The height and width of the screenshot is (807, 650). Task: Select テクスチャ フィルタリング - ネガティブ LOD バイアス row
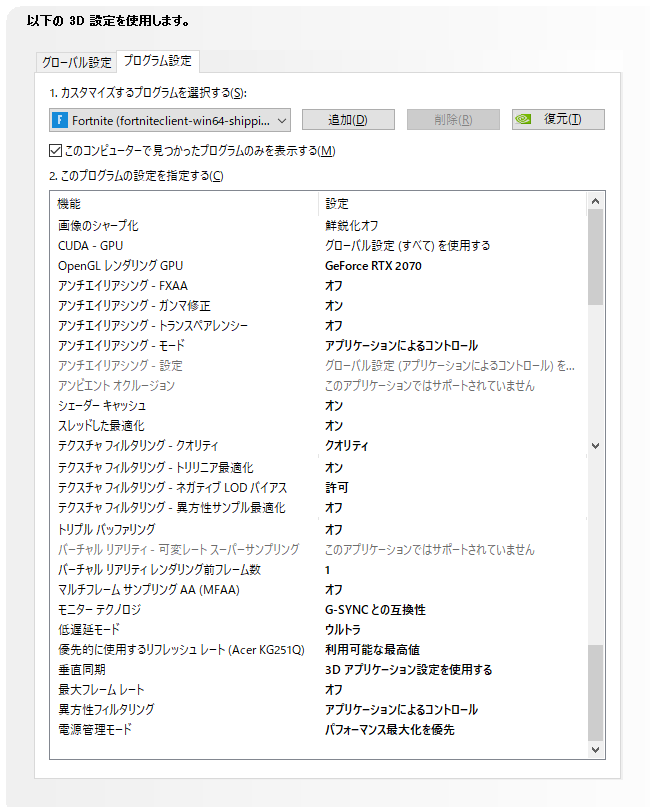click(318, 487)
